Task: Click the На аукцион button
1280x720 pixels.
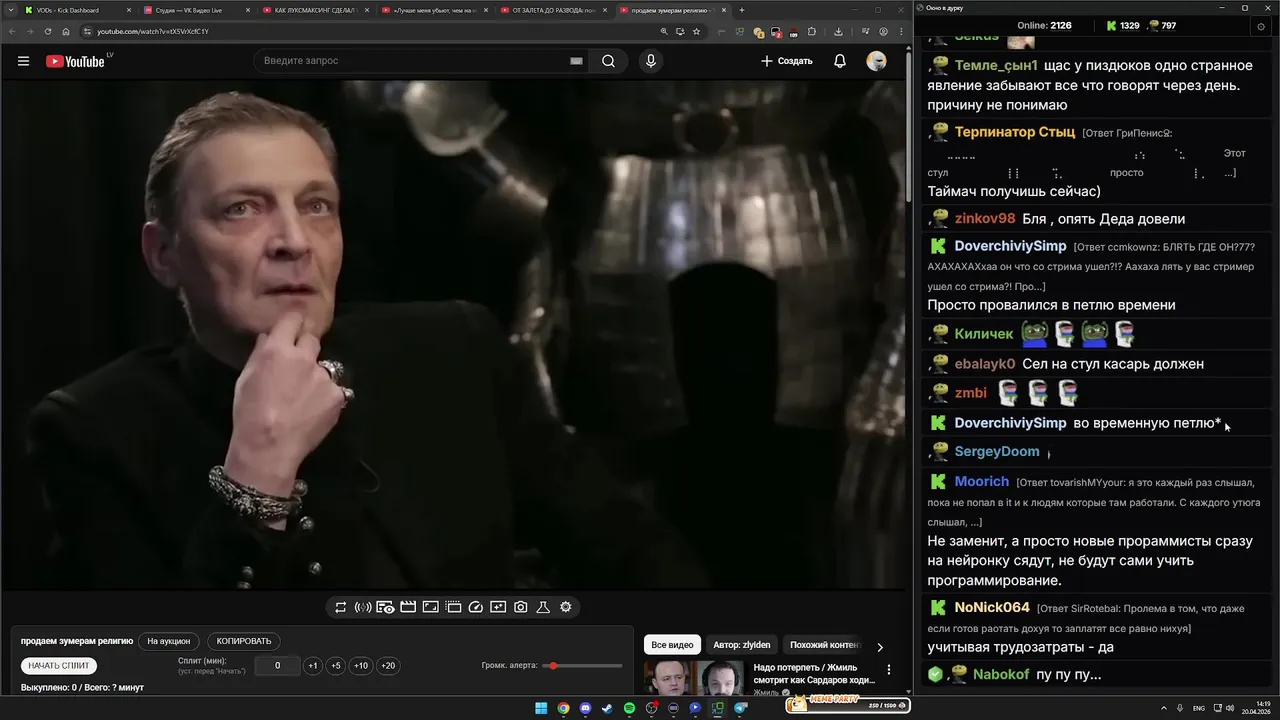Action: coord(168,641)
